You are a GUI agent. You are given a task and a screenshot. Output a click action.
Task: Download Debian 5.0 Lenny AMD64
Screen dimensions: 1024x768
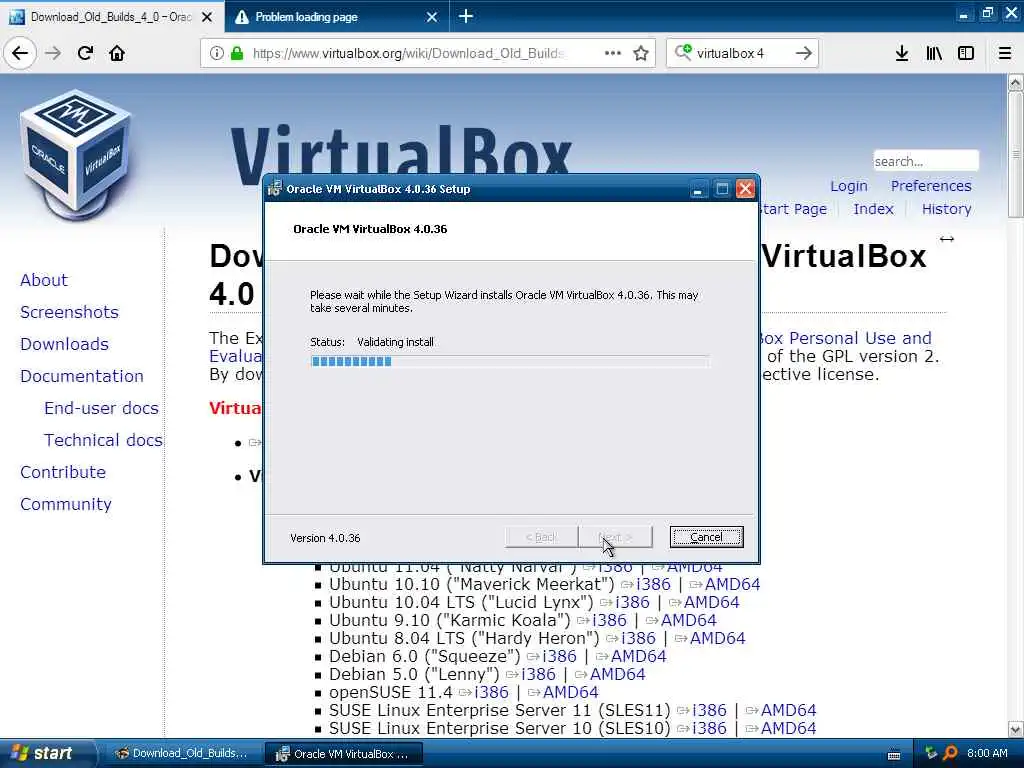(x=617, y=674)
